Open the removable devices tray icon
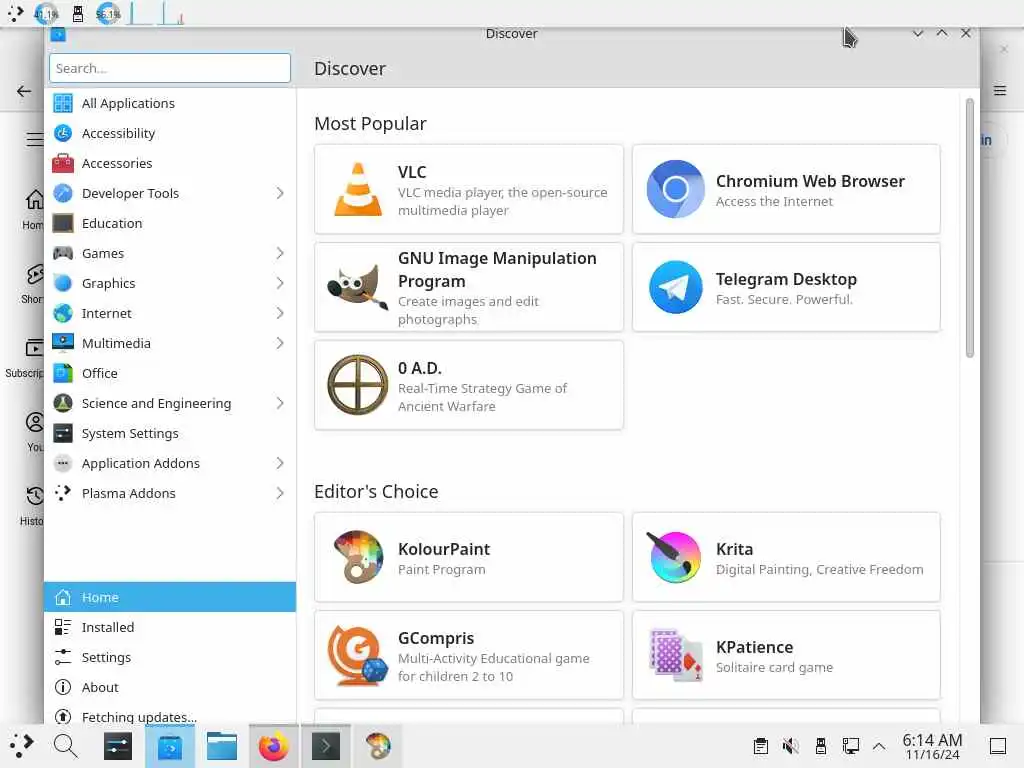The height and width of the screenshot is (768, 1024). [821, 746]
